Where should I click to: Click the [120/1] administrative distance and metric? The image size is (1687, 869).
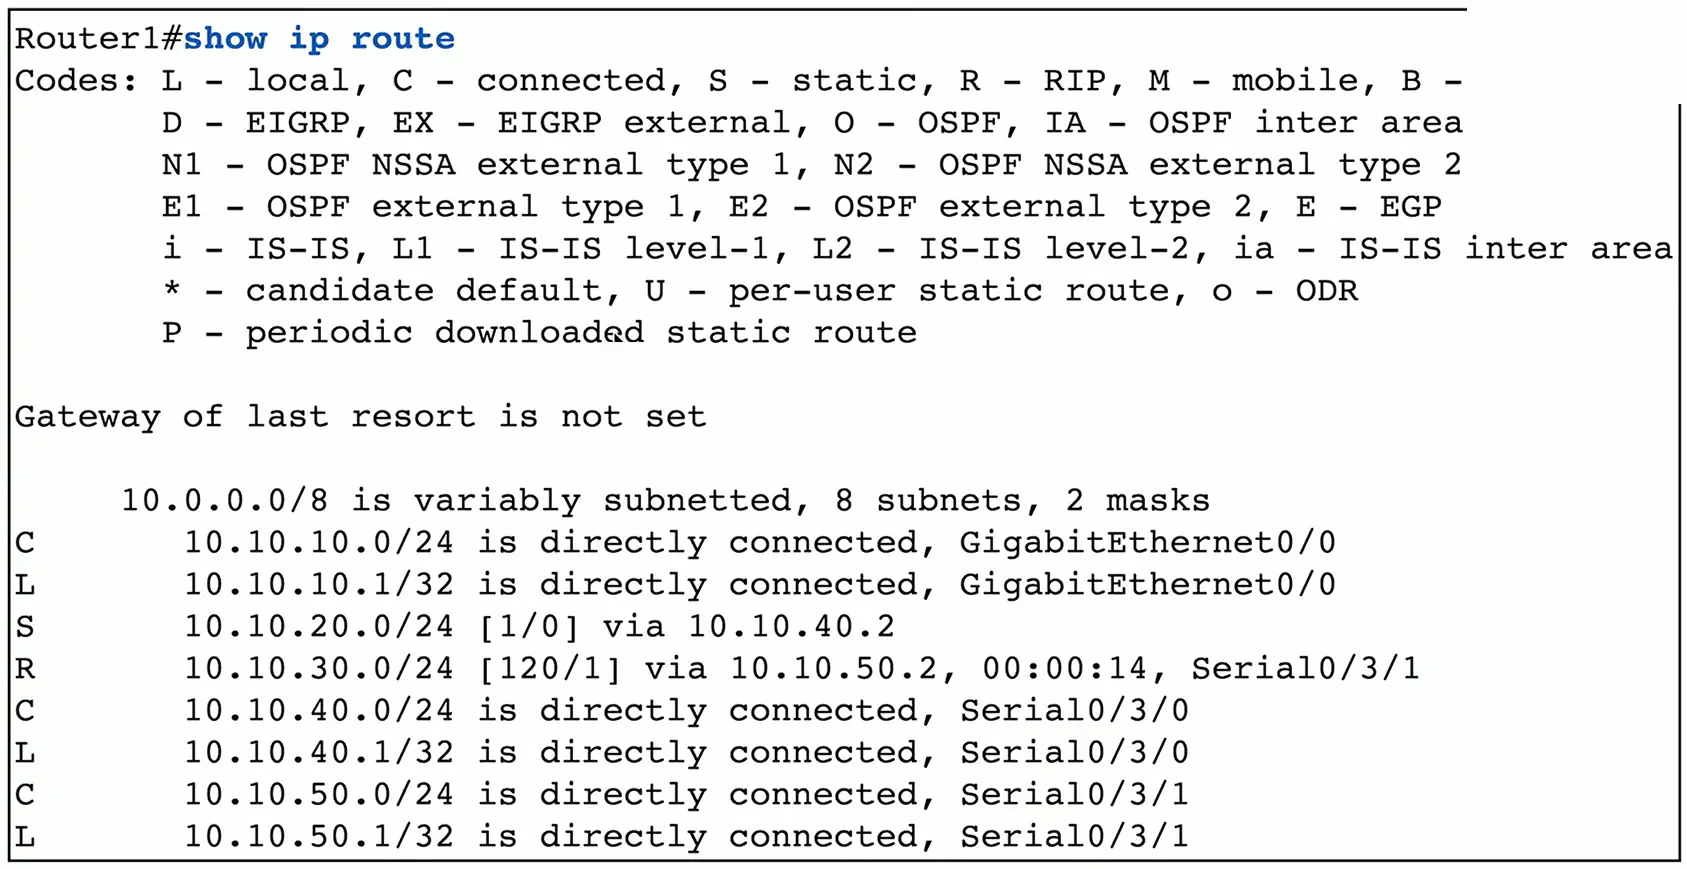click(x=549, y=668)
